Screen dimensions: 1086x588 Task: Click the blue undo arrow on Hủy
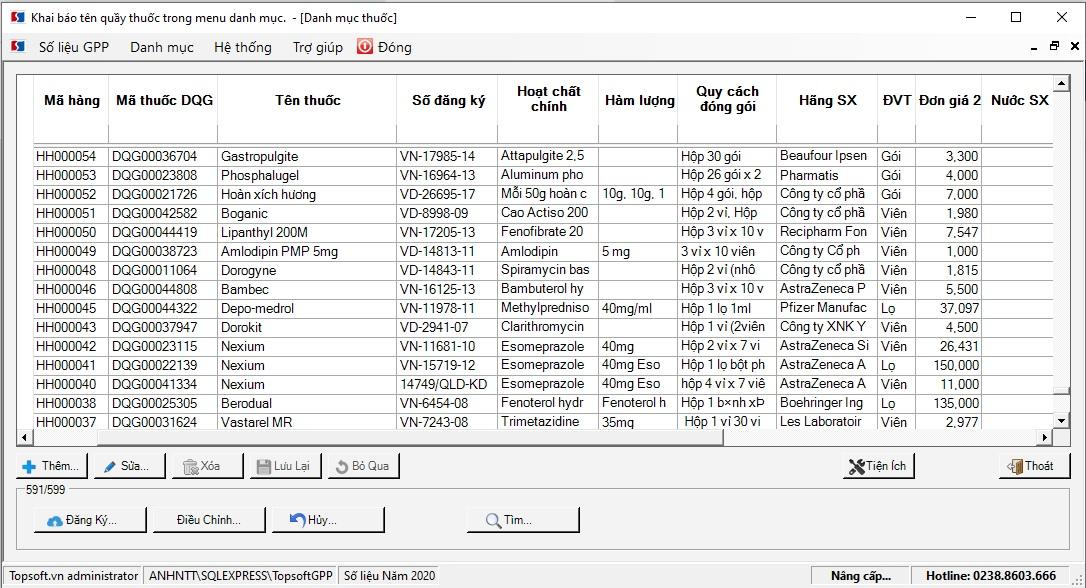click(x=297, y=519)
